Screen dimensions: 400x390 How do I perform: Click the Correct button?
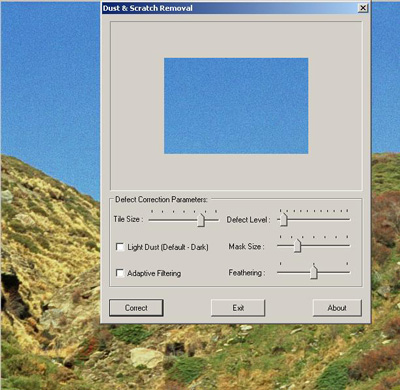(136, 308)
